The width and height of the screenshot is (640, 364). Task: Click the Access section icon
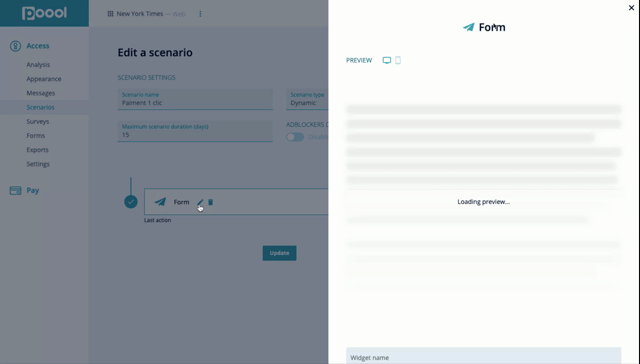[16, 46]
